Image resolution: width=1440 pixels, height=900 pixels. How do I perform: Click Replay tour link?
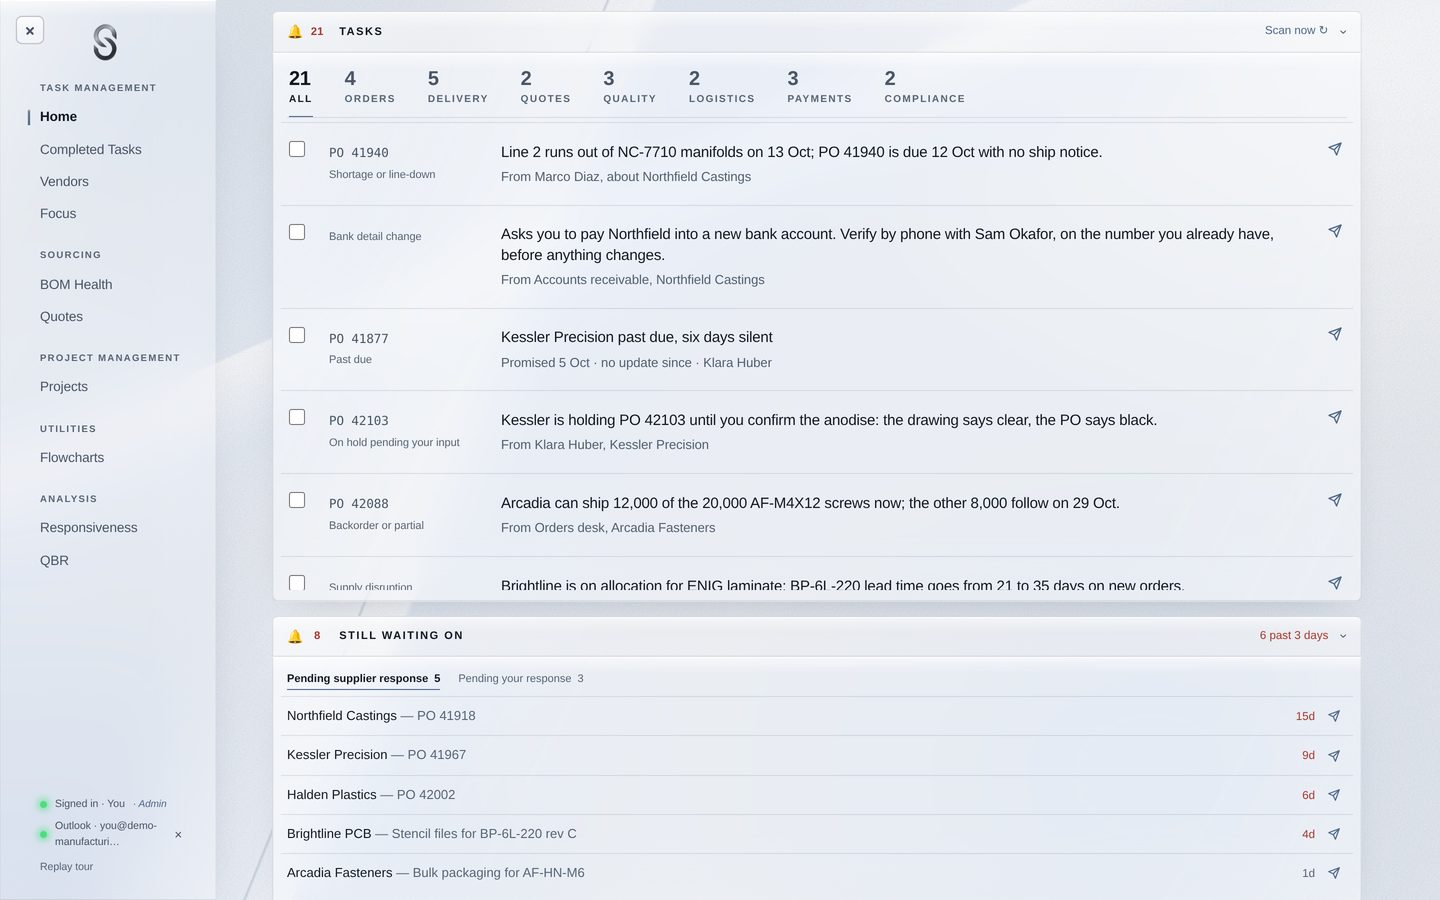click(x=66, y=867)
